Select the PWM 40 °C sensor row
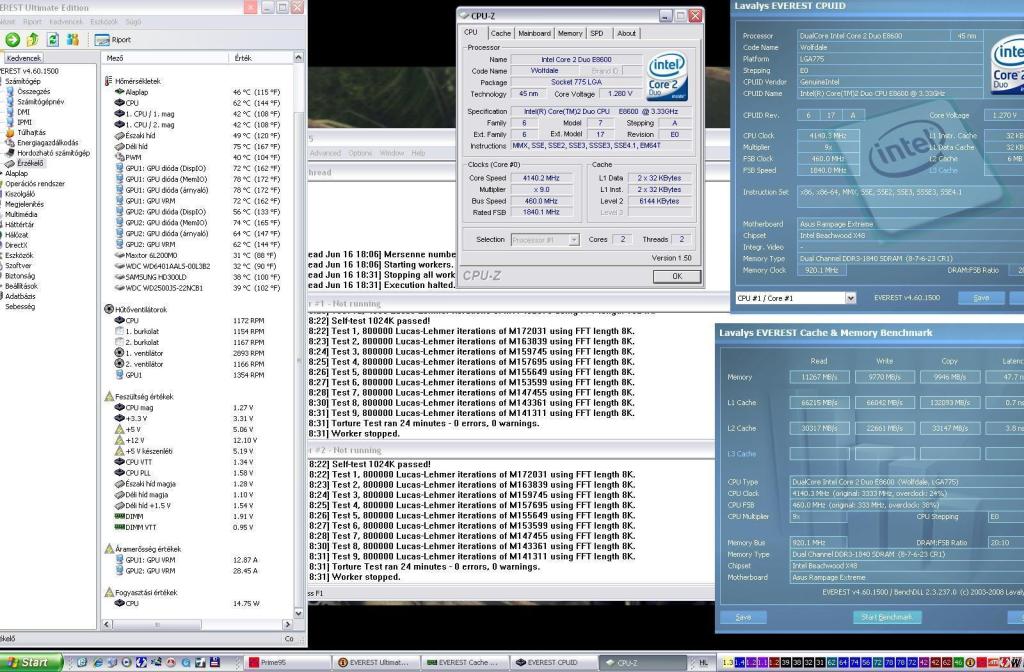This screenshot has width=1024, height=672. click(197, 157)
